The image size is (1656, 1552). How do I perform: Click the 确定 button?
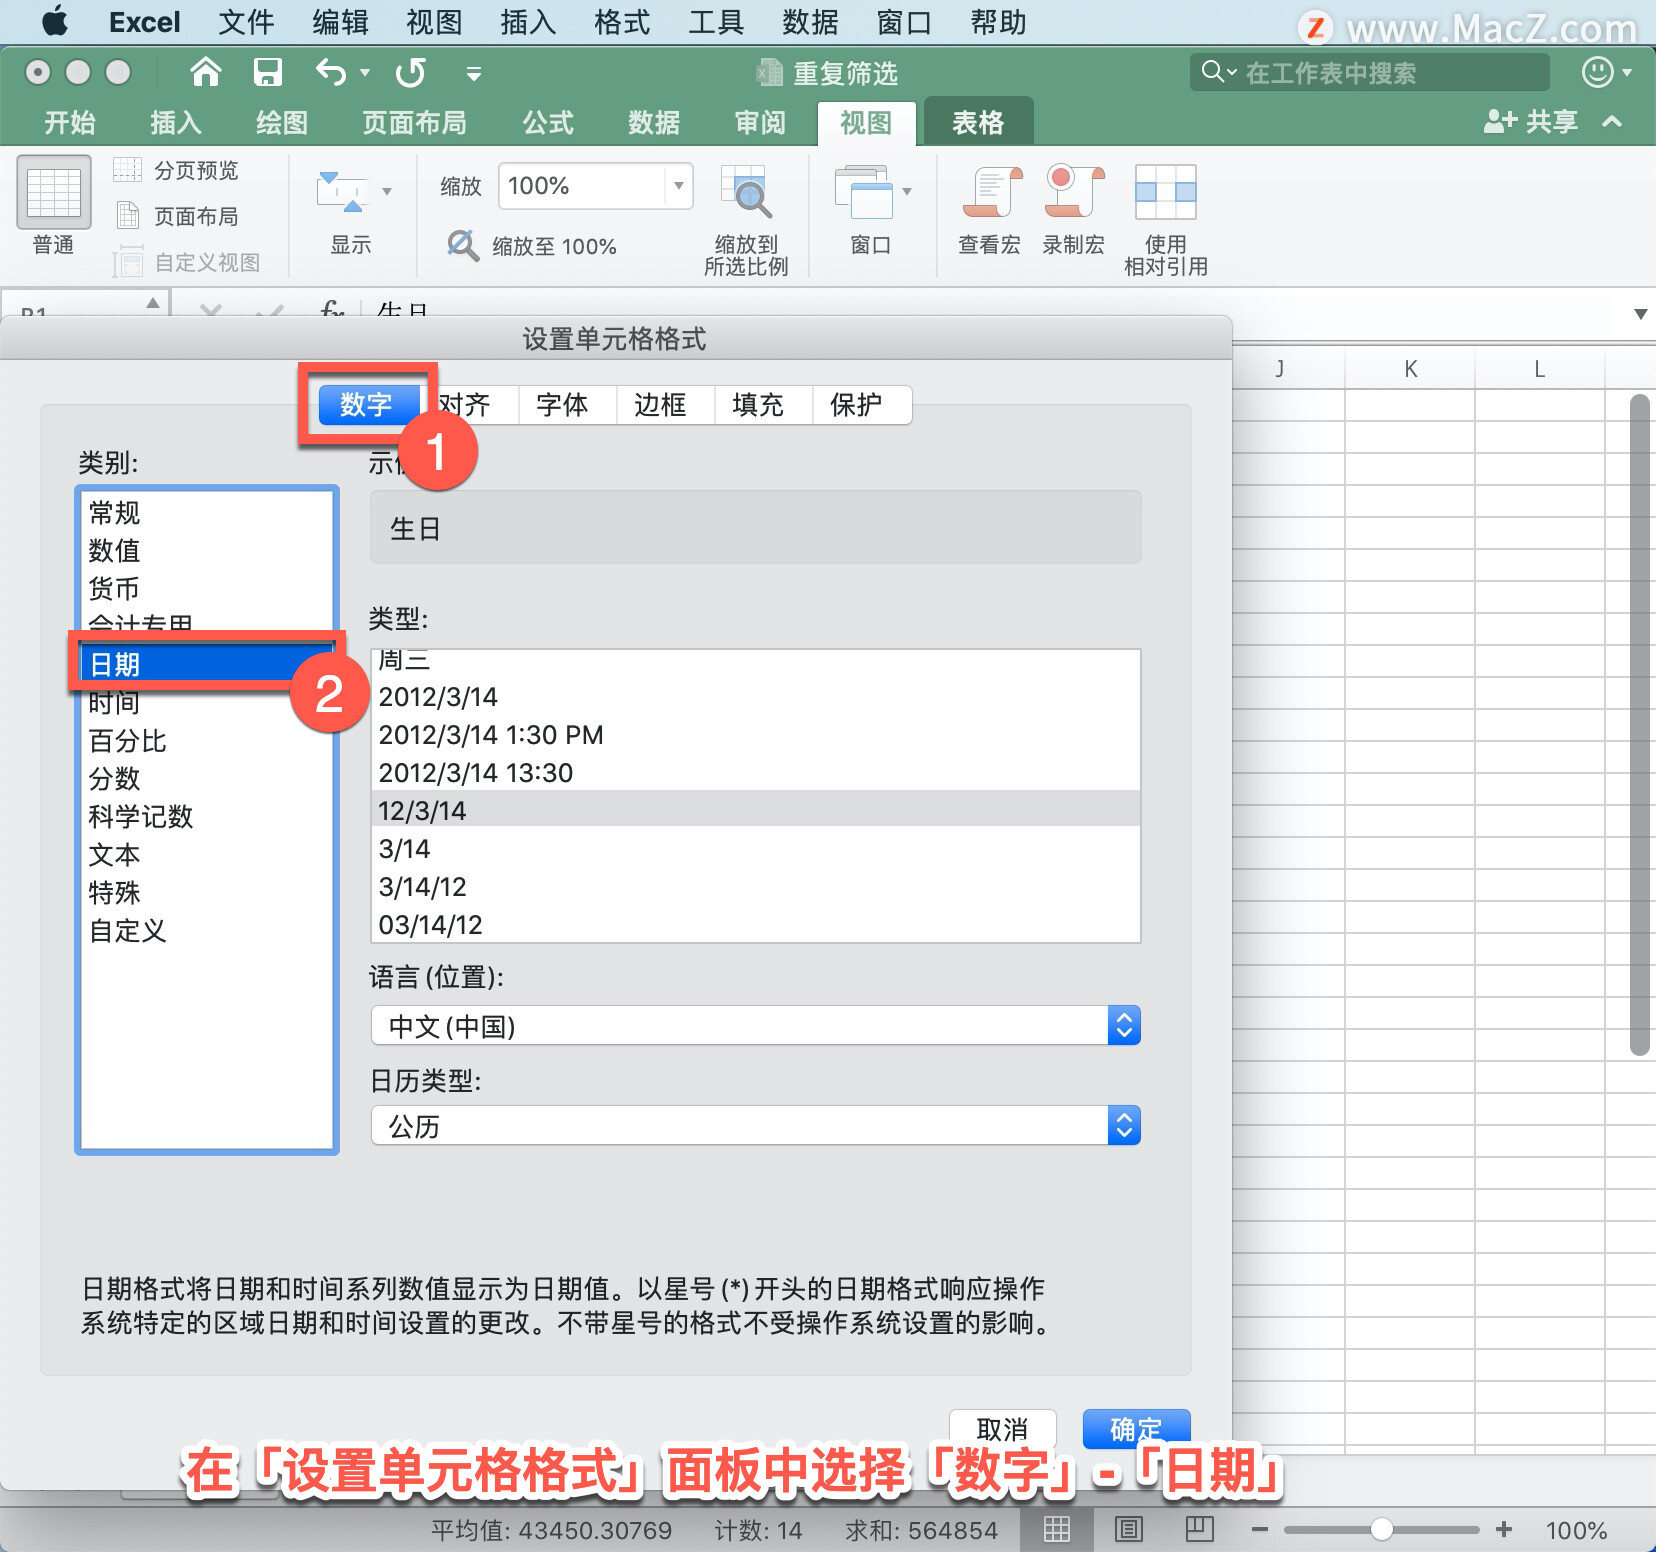pyautogui.click(x=1137, y=1429)
